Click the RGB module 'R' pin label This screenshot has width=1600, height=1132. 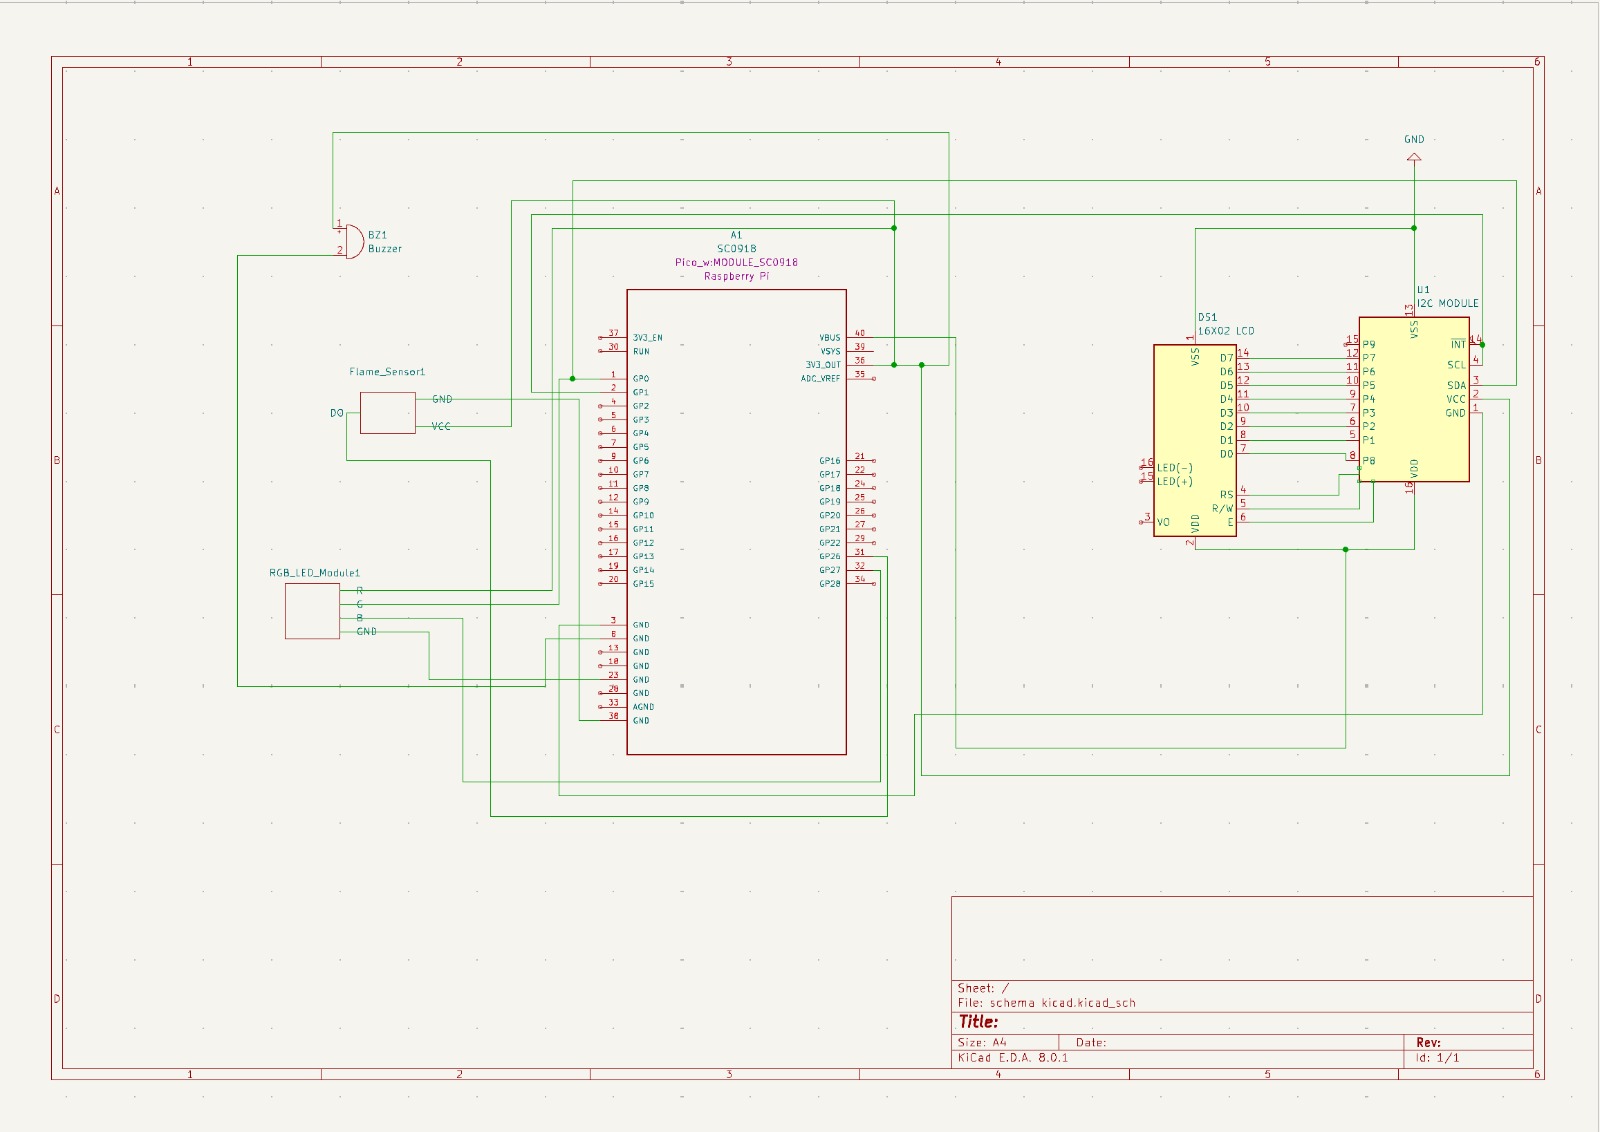360,591
